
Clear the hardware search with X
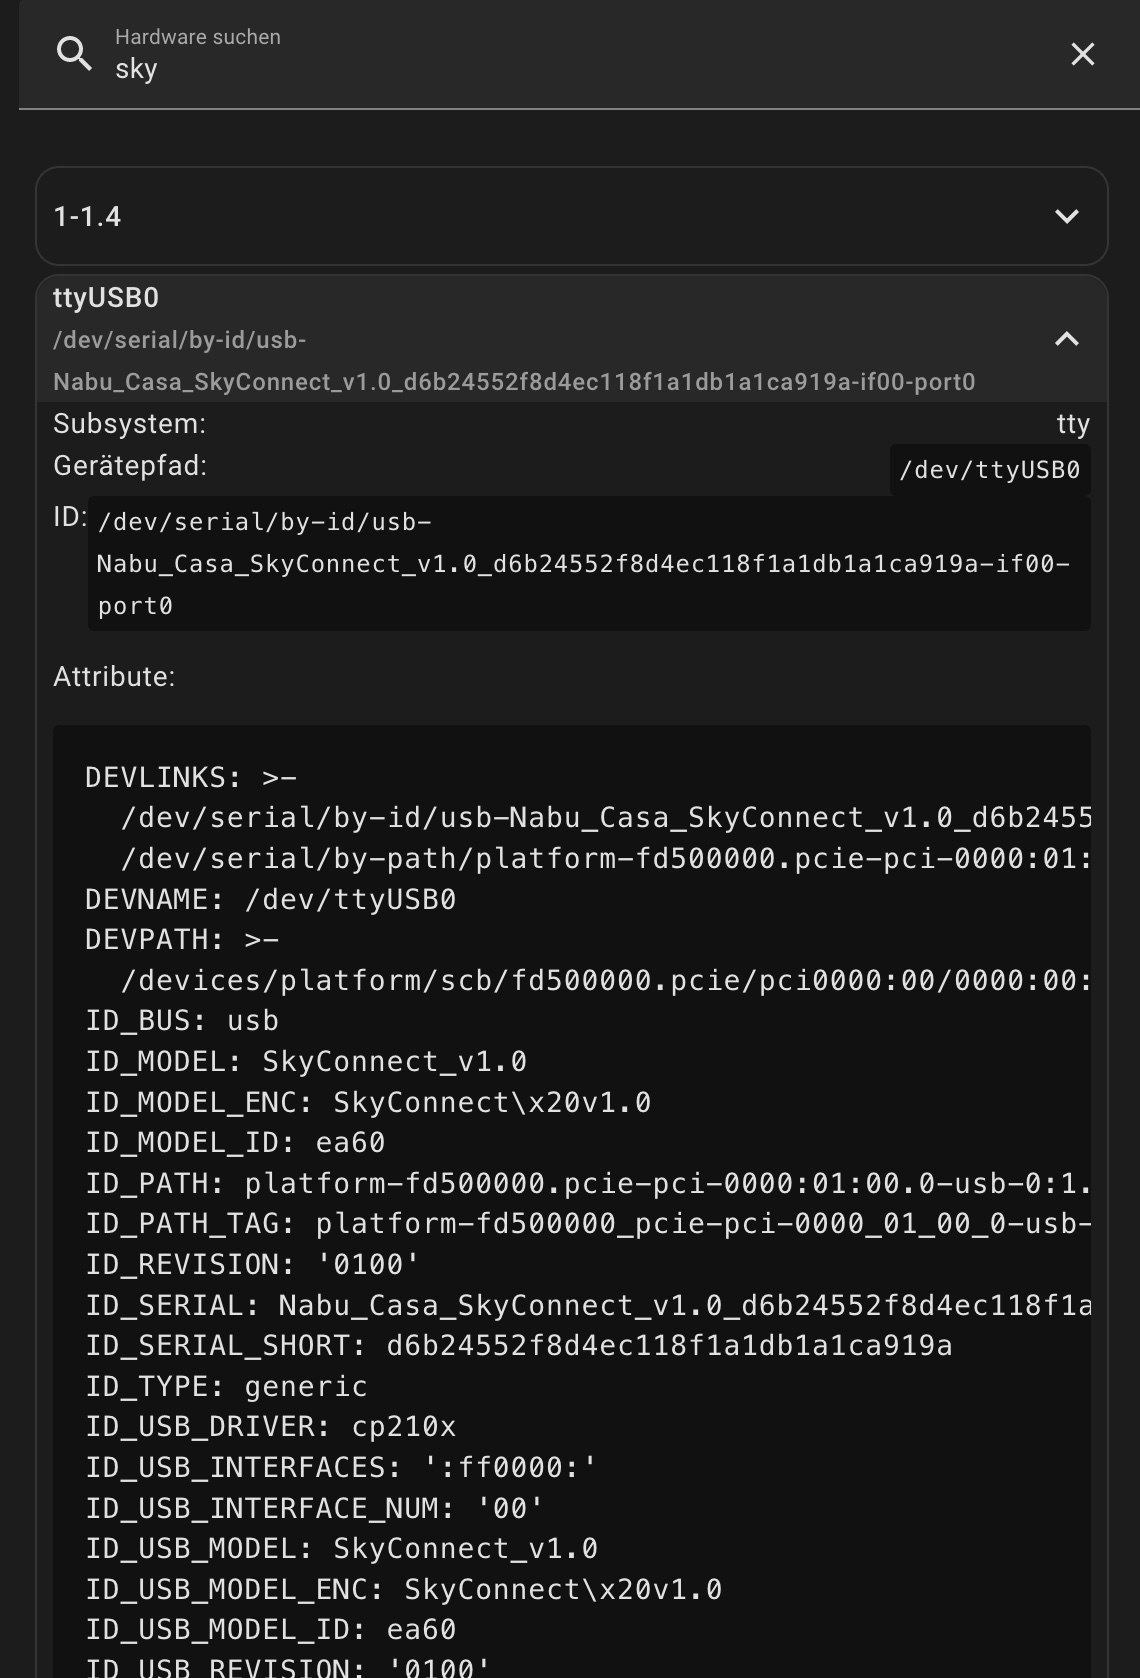pos(1082,54)
